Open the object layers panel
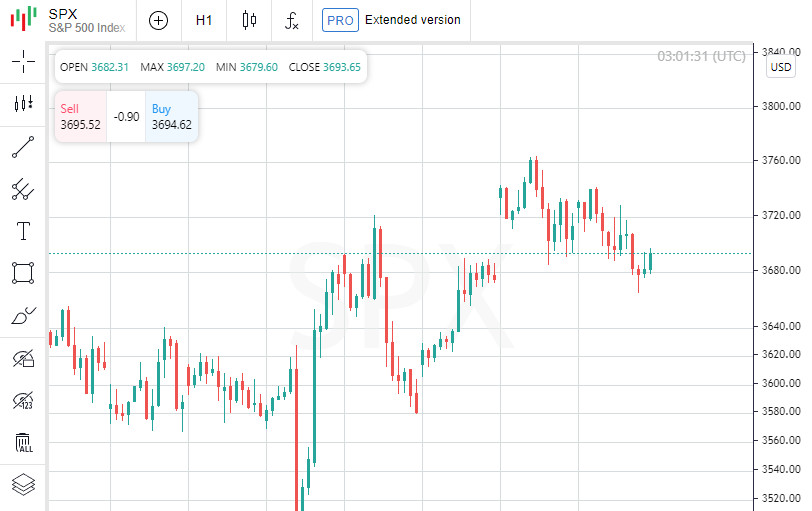 pyautogui.click(x=23, y=485)
